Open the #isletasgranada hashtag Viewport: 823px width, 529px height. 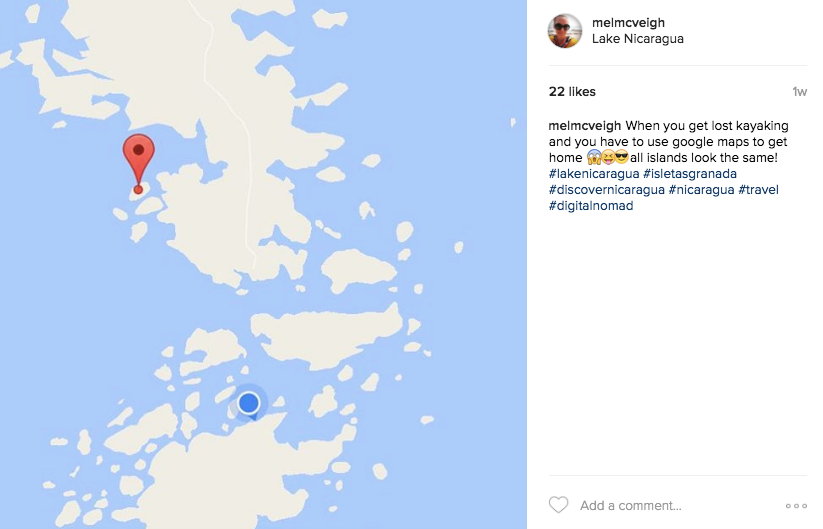point(690,174)
